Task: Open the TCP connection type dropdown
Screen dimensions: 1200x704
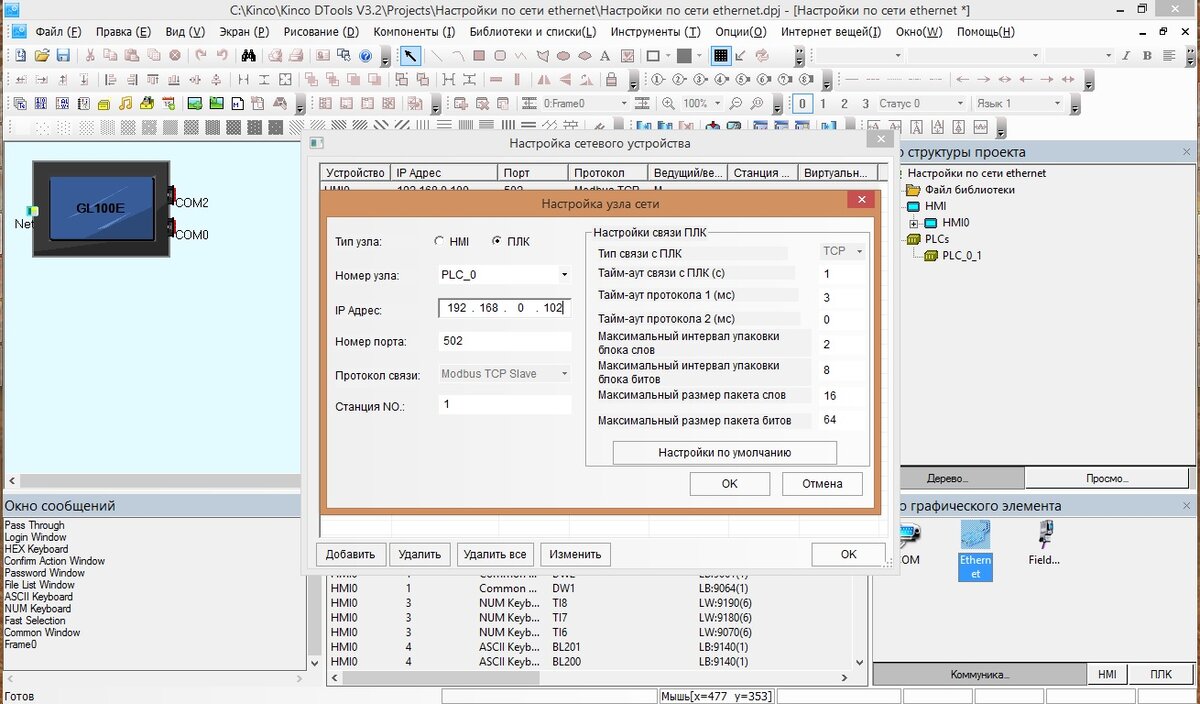Action: click(859, 252)
